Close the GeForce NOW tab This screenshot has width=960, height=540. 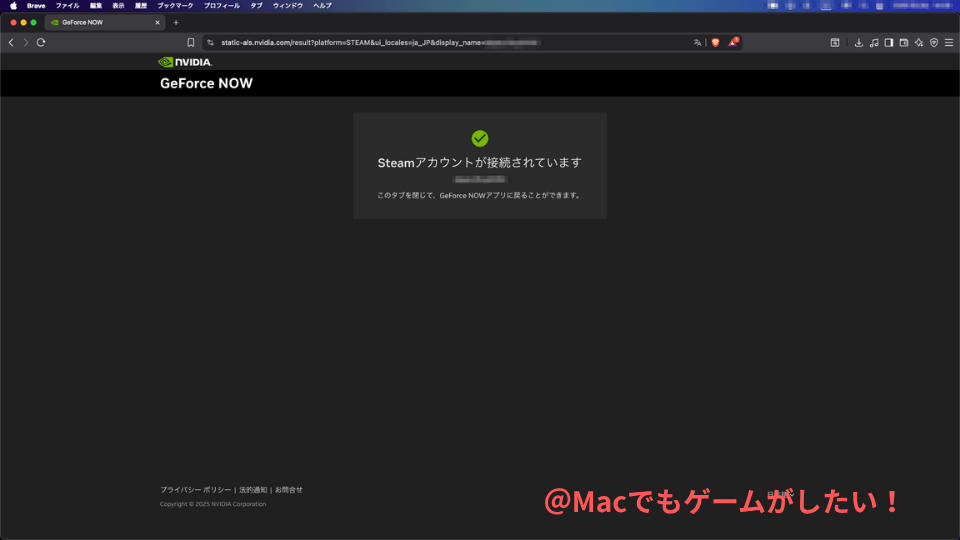157,22
